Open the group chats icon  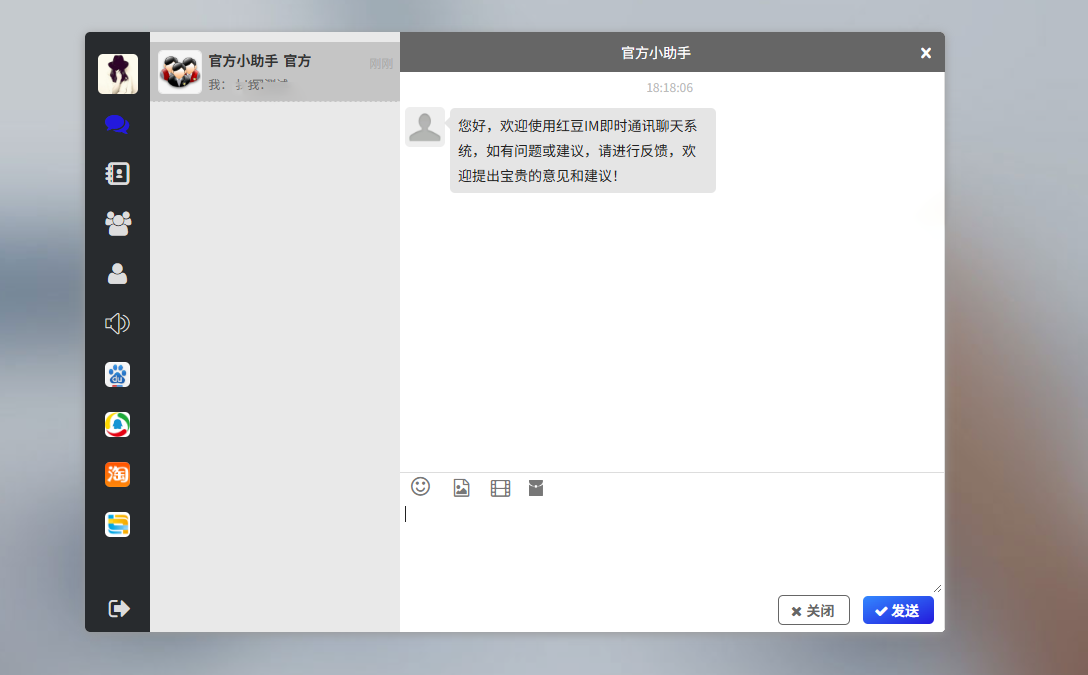pyautogui.click(x=117, y=223)
